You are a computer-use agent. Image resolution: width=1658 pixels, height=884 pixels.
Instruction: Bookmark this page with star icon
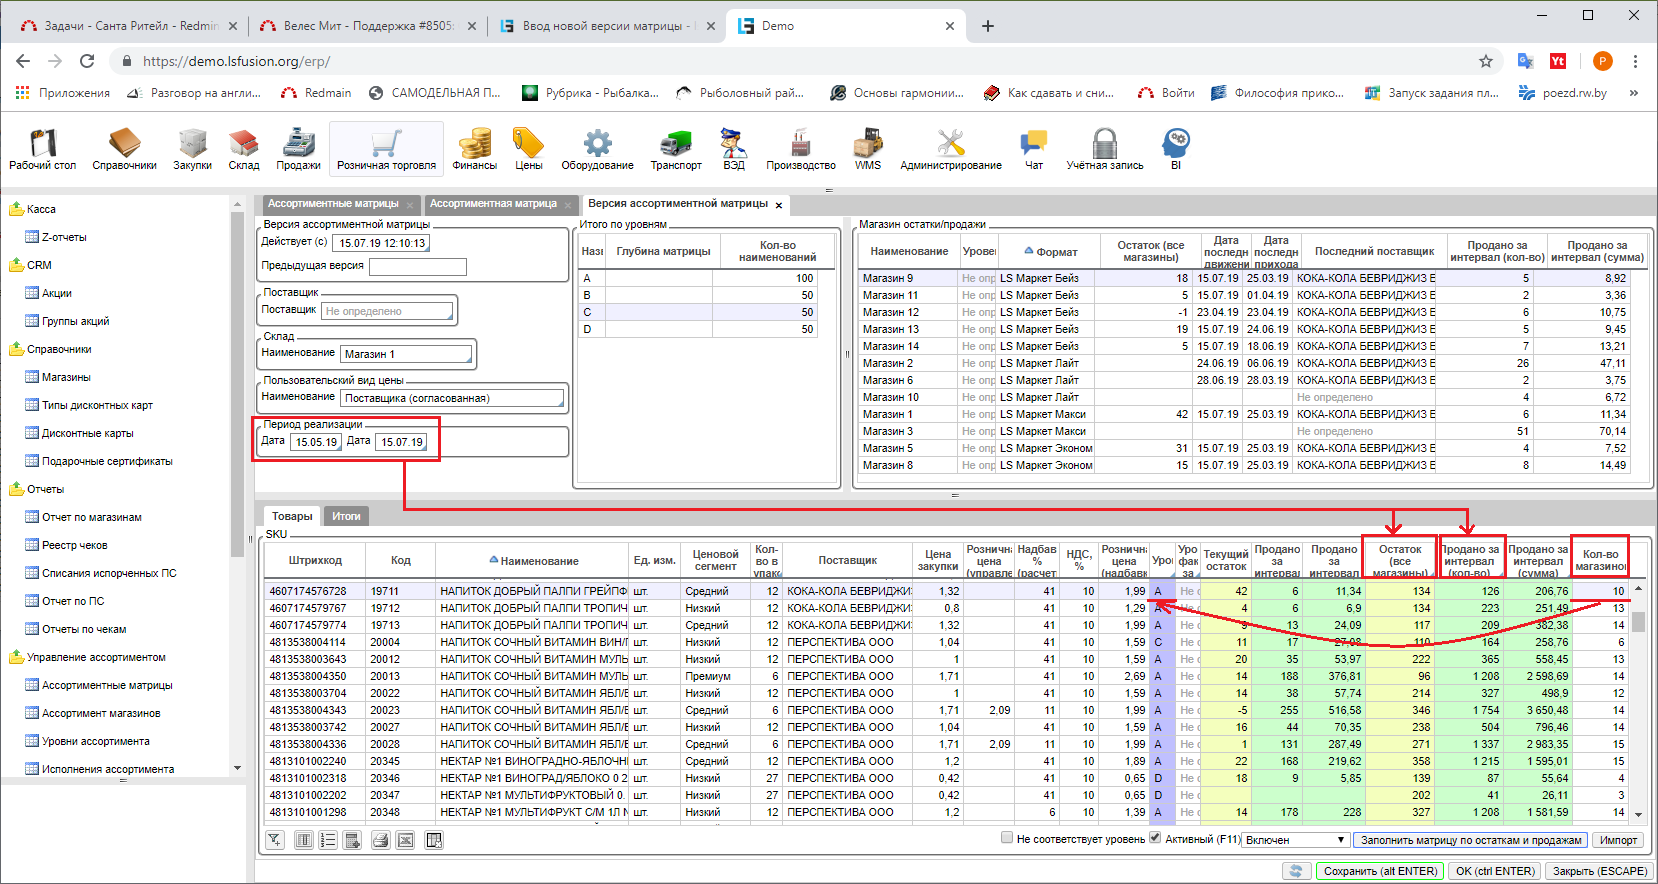coord(1486,61)
